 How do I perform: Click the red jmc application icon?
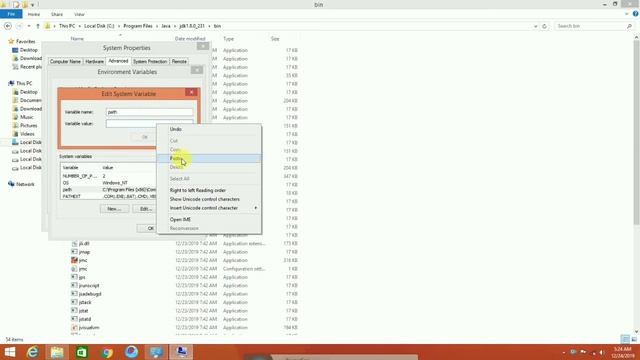point(74,260)
